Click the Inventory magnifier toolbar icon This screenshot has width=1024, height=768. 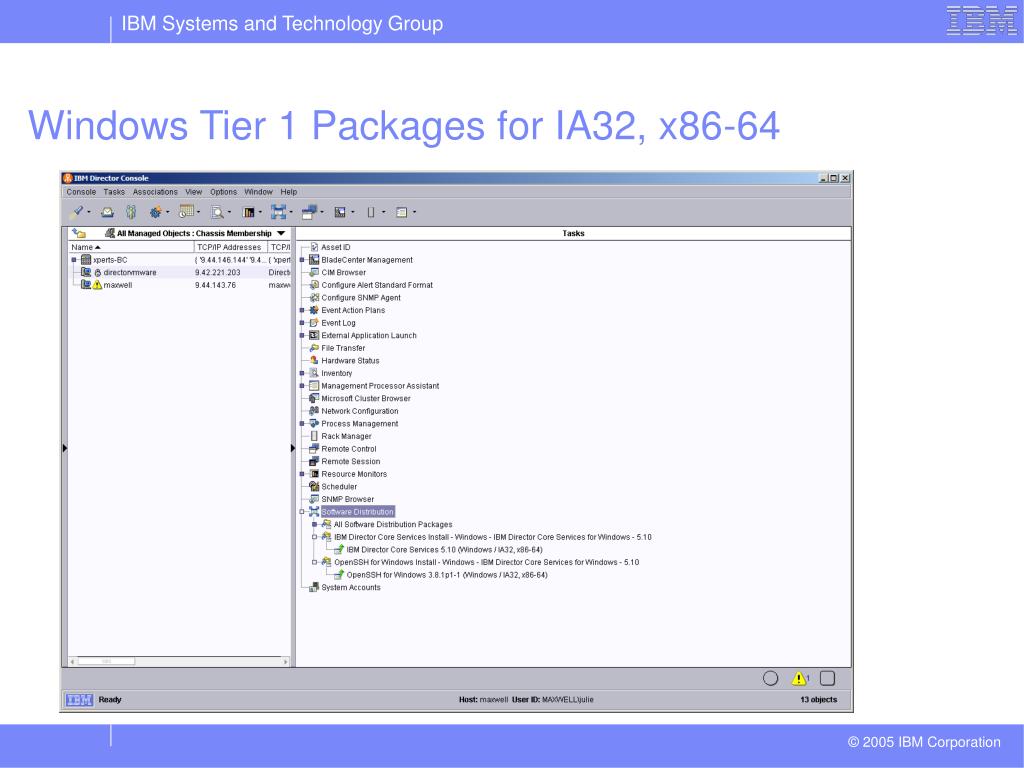click(217, 212)
